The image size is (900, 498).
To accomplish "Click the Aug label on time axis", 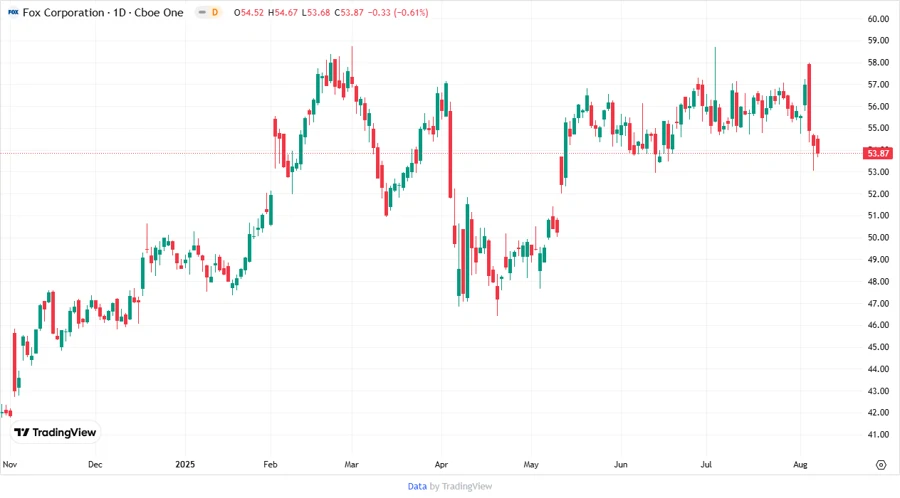I will [x=800, y=464].
